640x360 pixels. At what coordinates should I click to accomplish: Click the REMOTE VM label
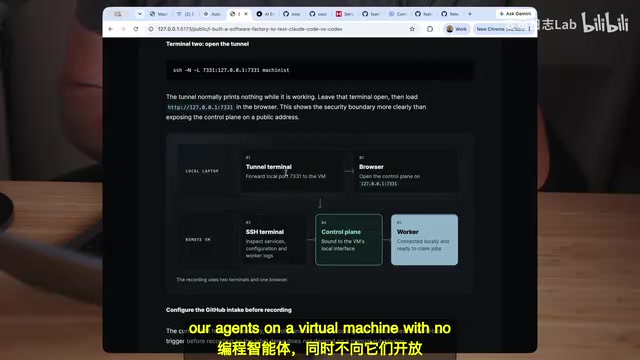point(198,240)
